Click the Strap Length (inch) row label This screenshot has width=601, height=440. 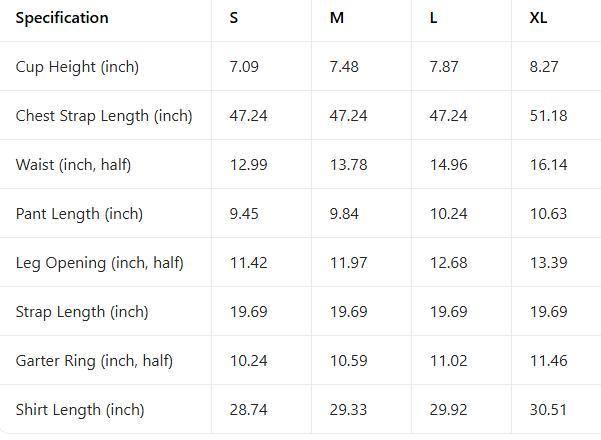click(x=82, y=312)
